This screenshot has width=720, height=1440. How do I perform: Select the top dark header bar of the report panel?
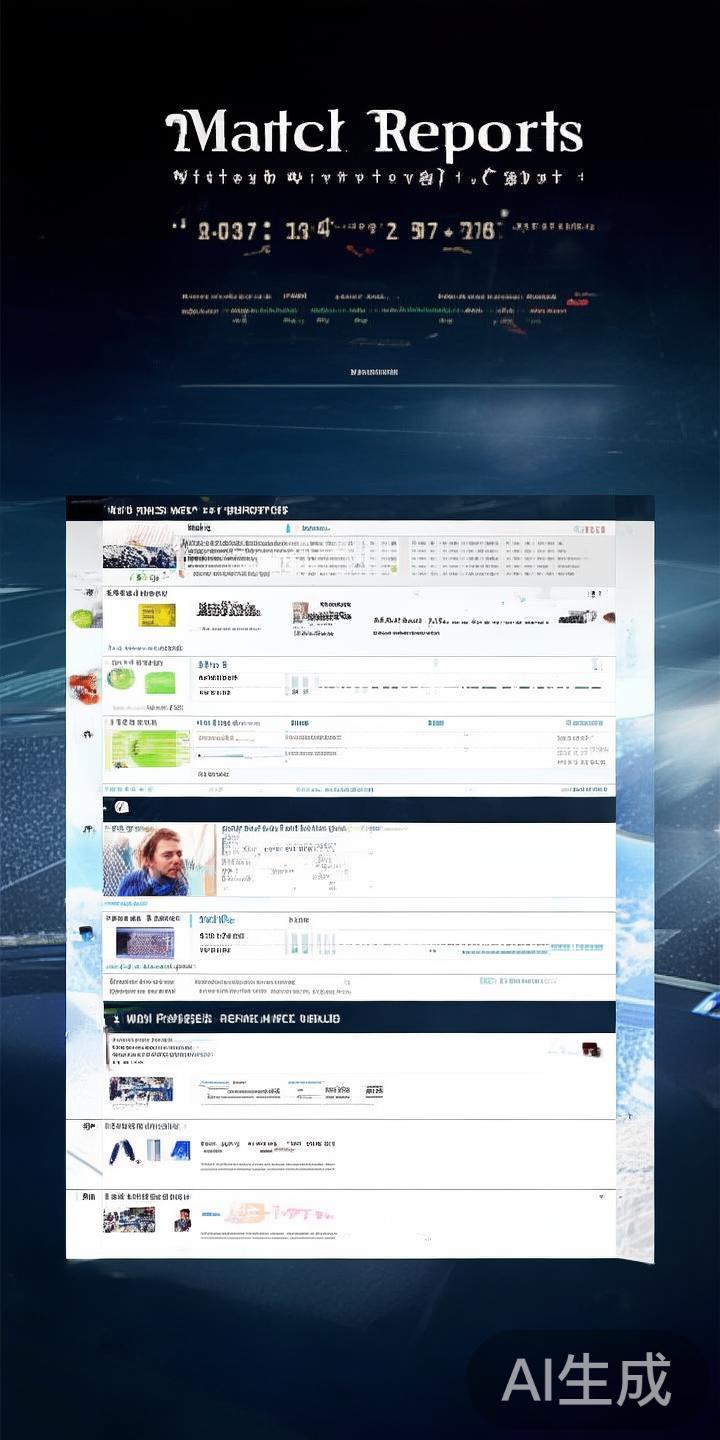point(360,509)
